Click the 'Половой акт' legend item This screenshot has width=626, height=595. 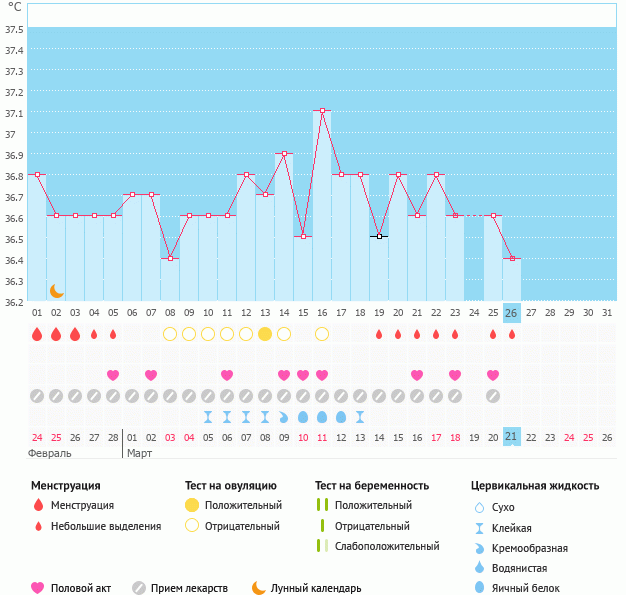tap(73, 588)
